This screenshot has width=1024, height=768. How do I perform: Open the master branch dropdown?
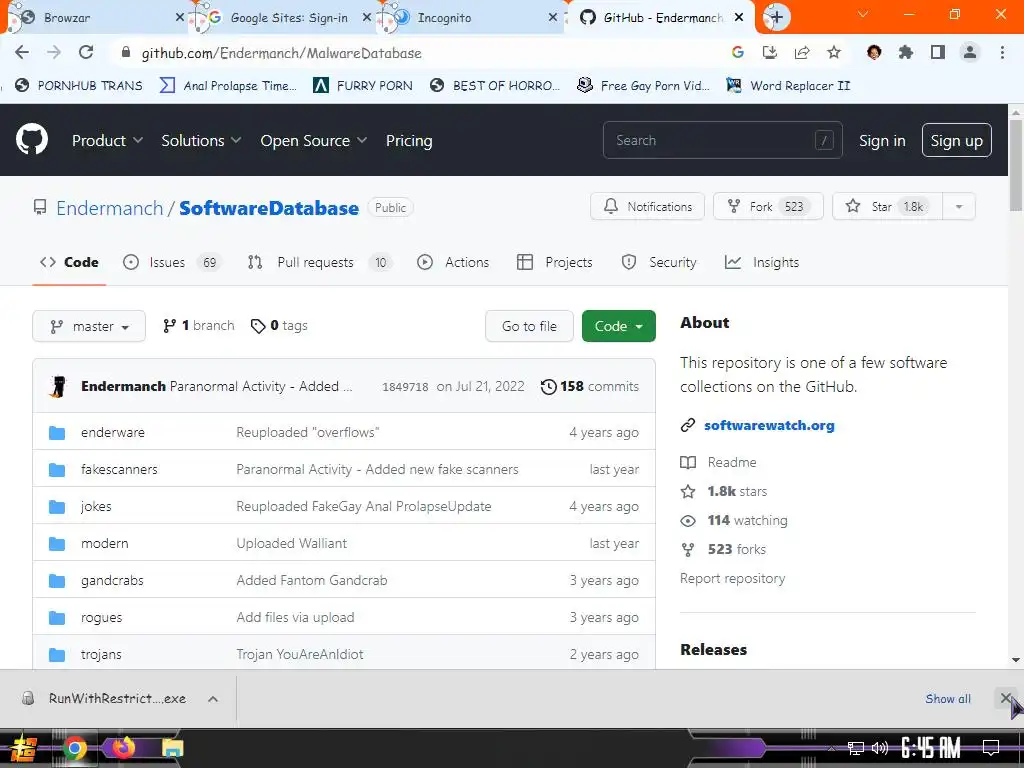89,326
